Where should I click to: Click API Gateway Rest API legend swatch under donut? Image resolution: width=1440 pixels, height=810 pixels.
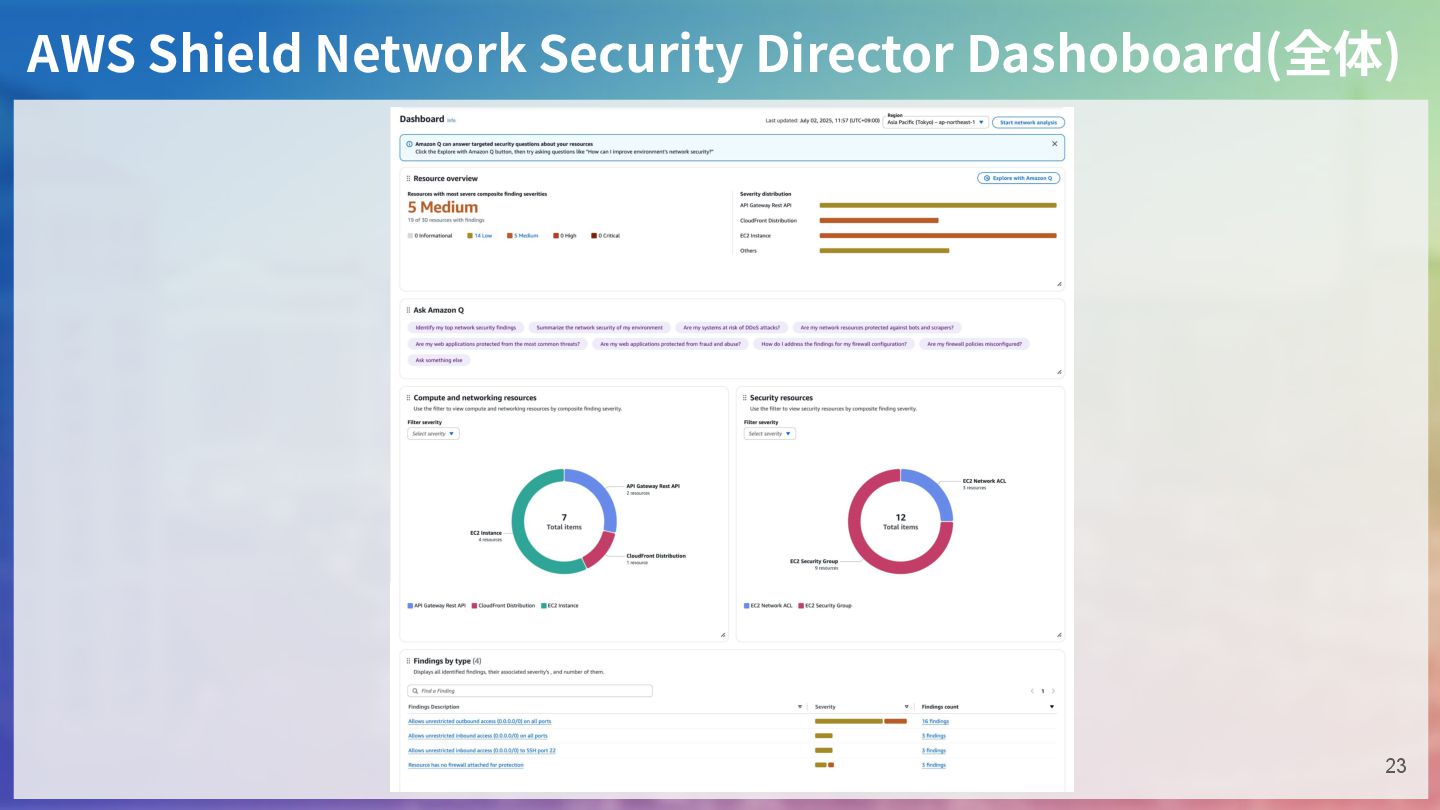pyautogui.click(x=410, y=606)
